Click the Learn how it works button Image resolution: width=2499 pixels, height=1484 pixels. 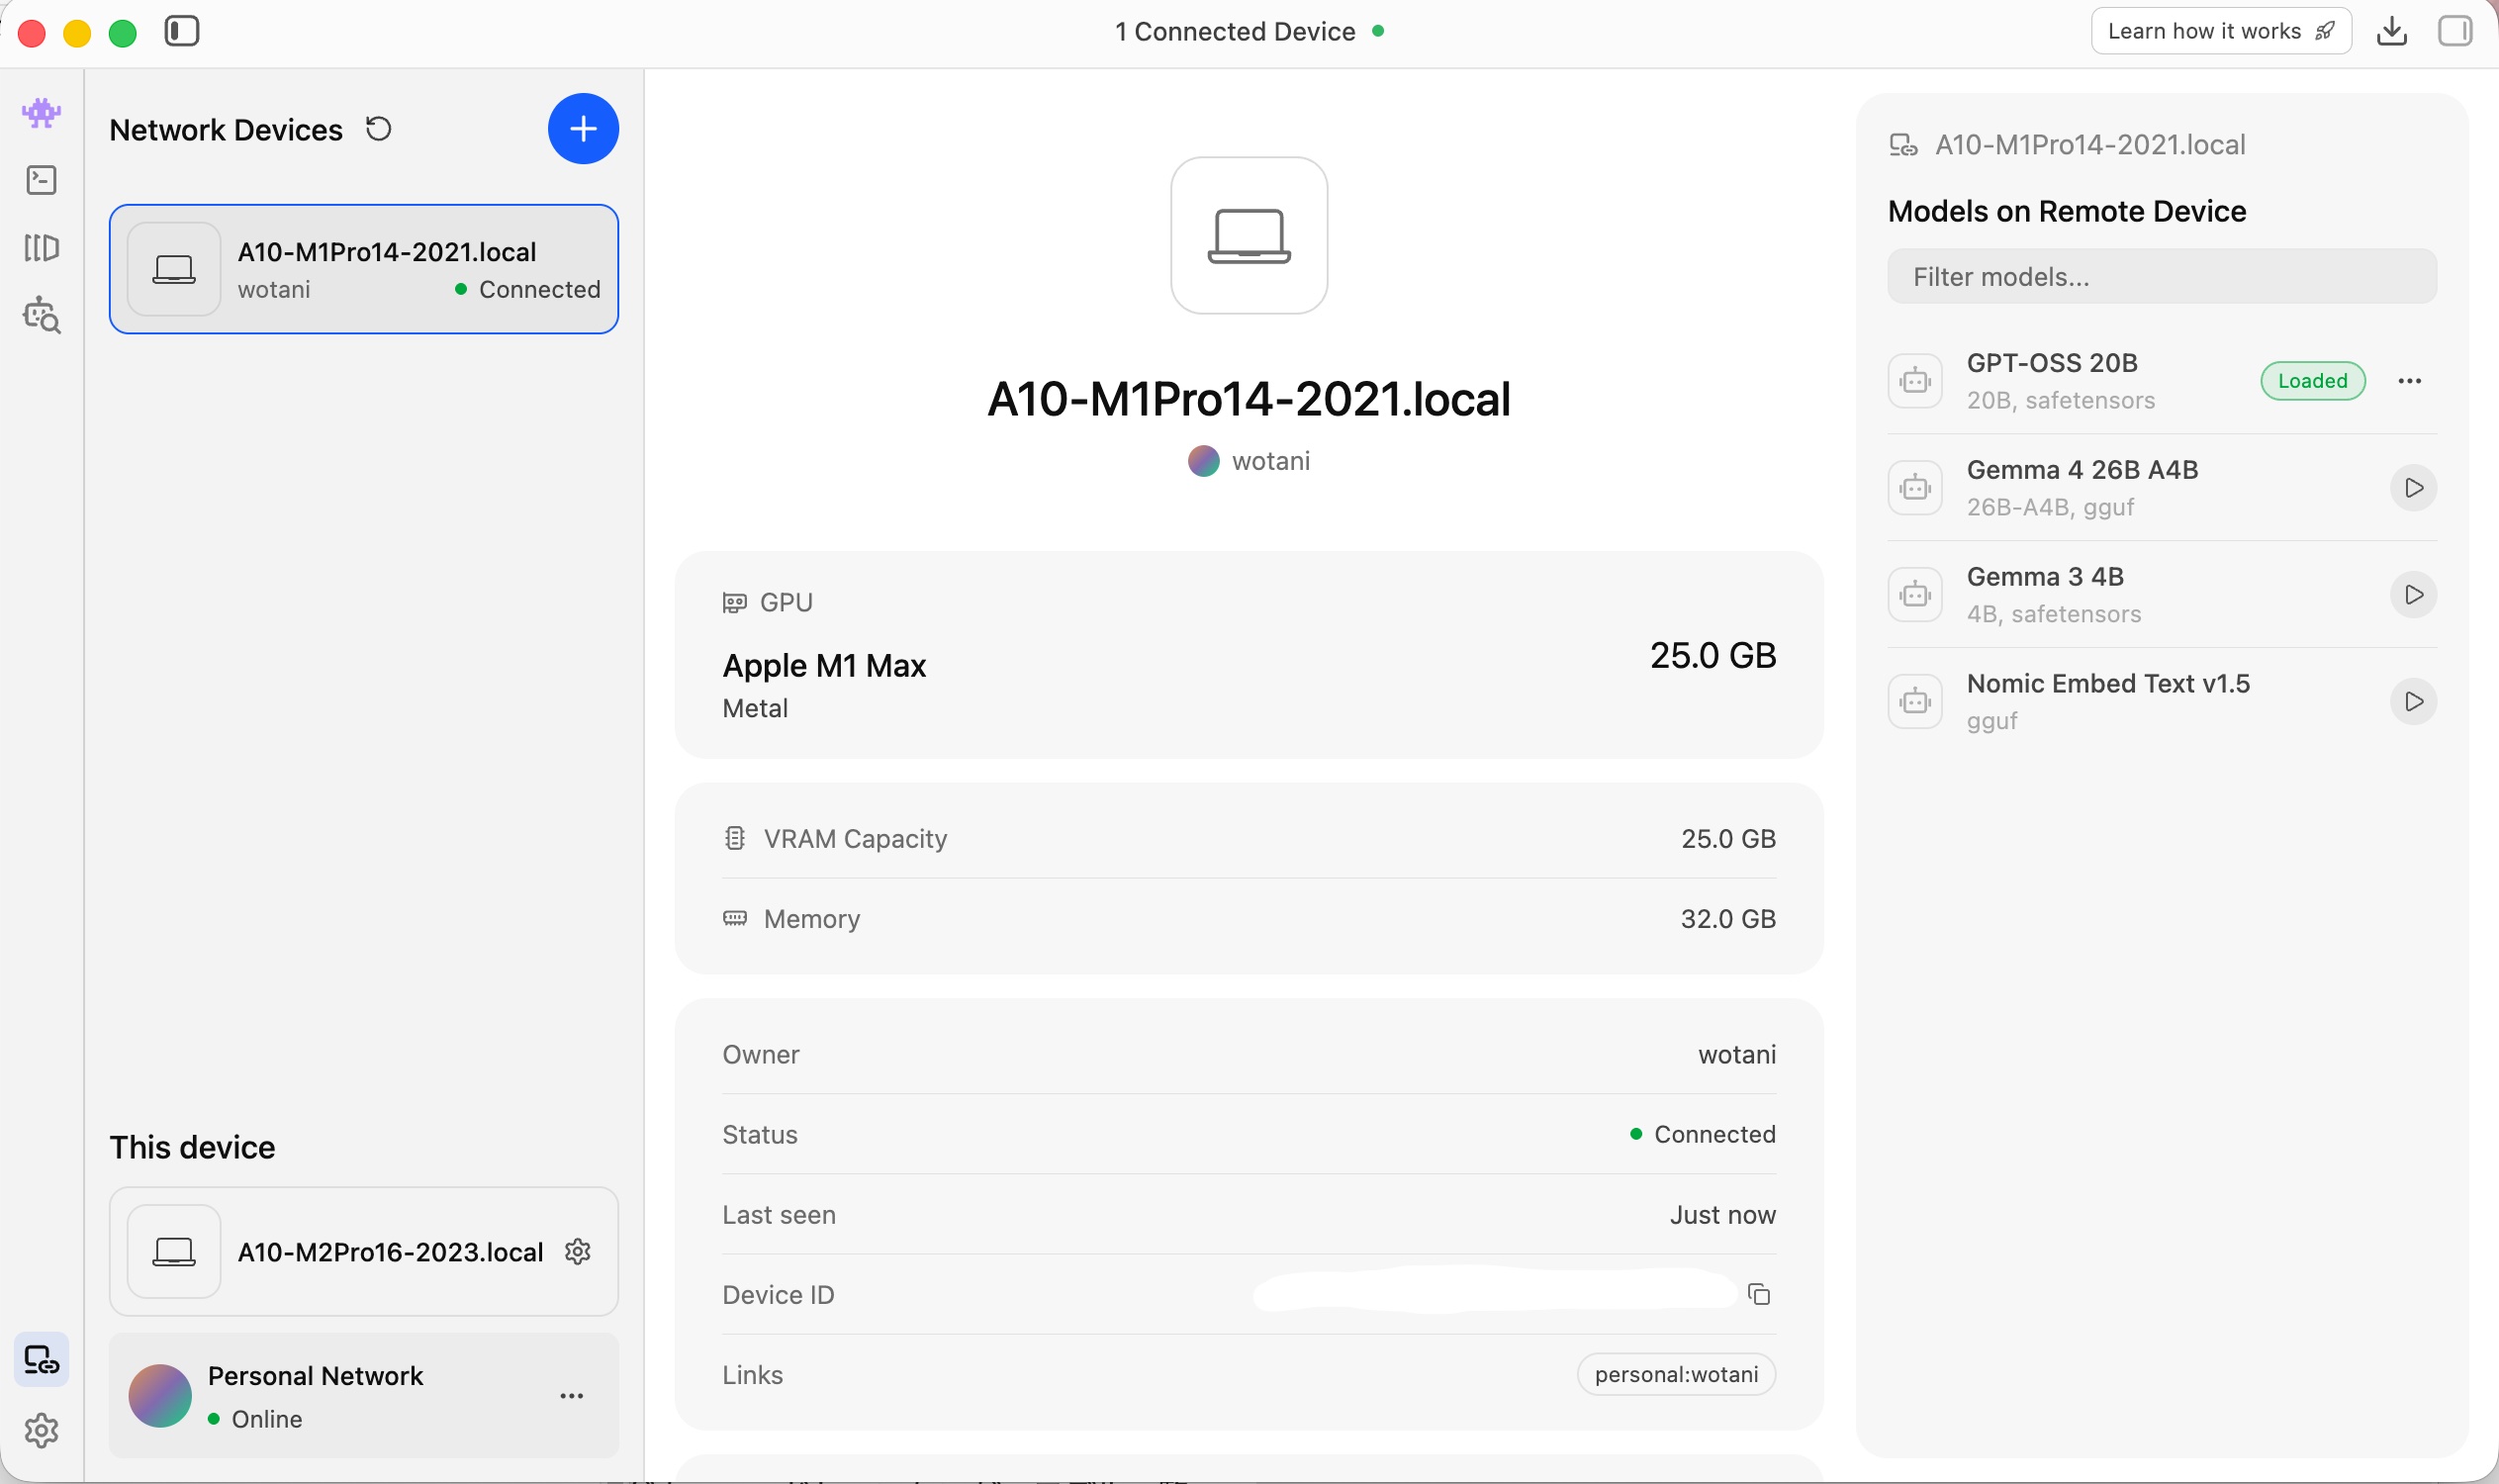coord(2220,32)
